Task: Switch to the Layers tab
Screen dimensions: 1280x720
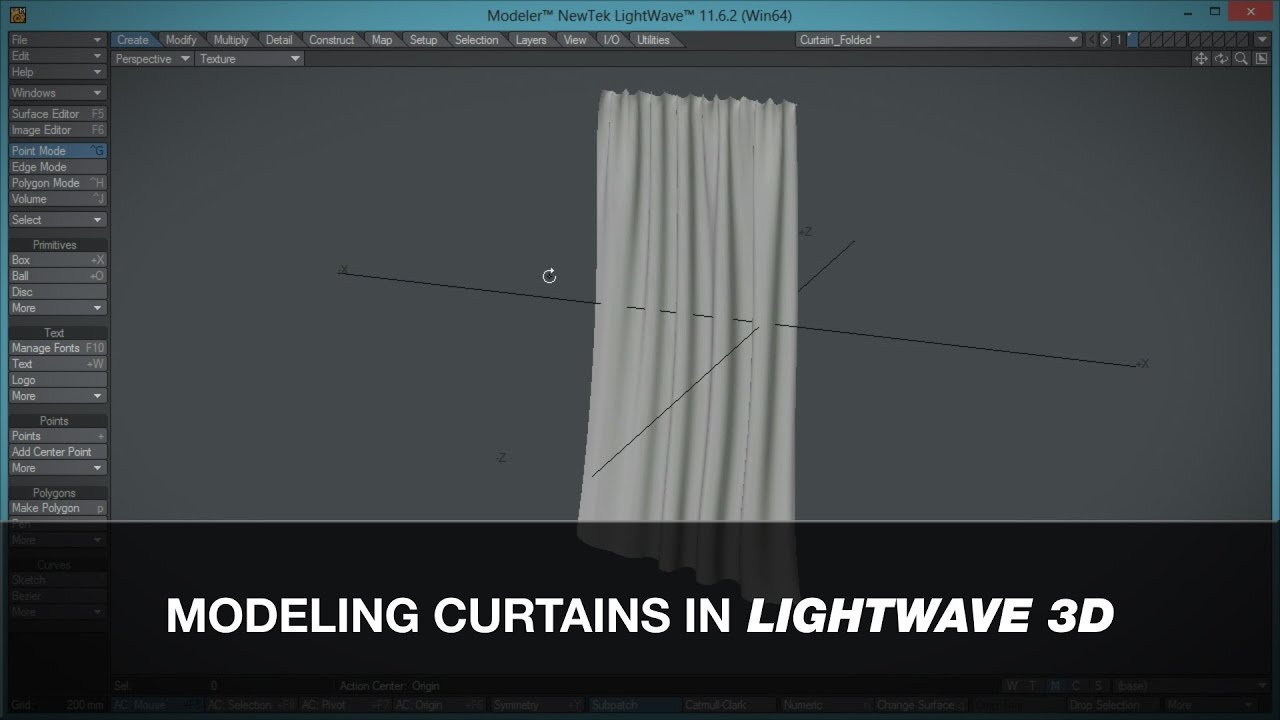Action: (531, 40)
